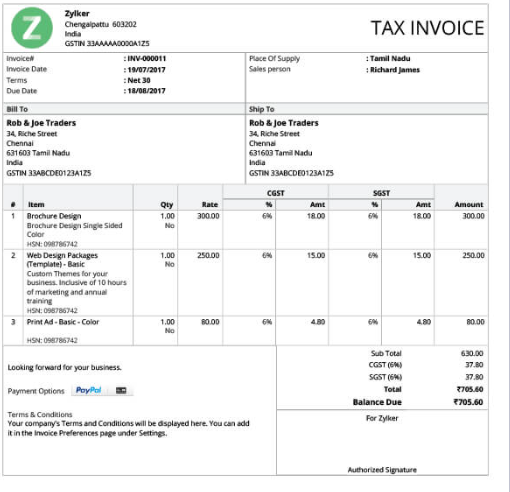The height and width of the screenshot is (492, 510).
Task: Click the green Zylker Z logo
Action: coord(32,28)
